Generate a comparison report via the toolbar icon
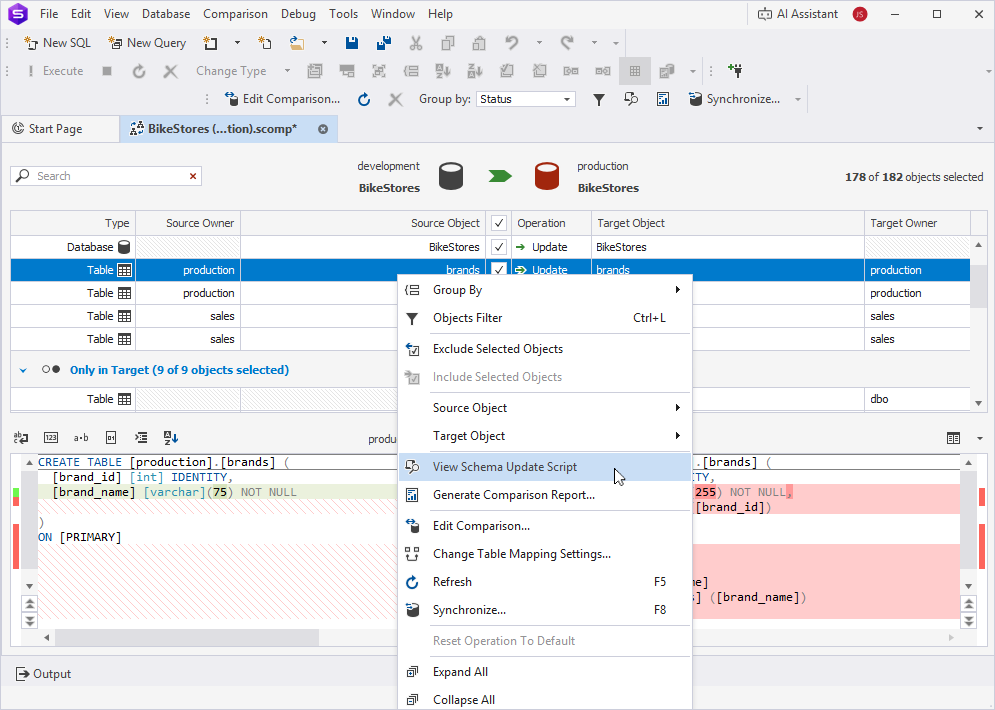The width and height of the screenshot is (995, 710). coord(662,99)
